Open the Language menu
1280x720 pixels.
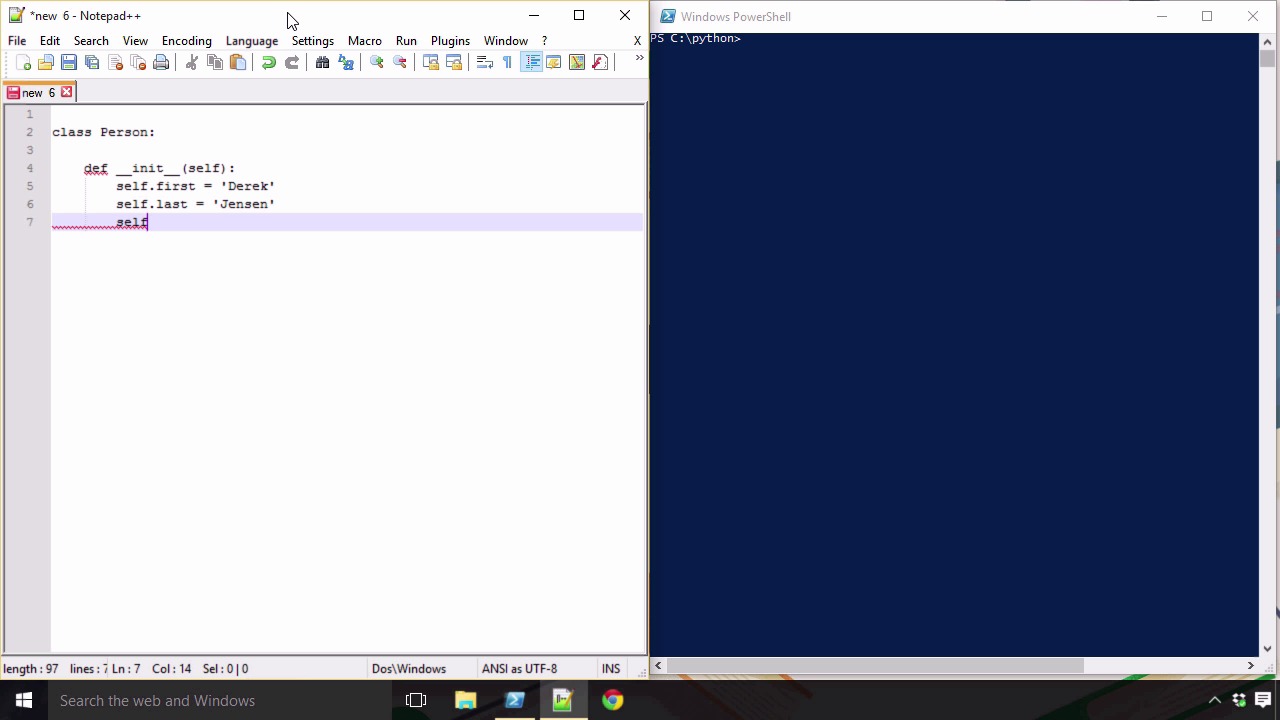pyautogui.click(x=252, y=41)
